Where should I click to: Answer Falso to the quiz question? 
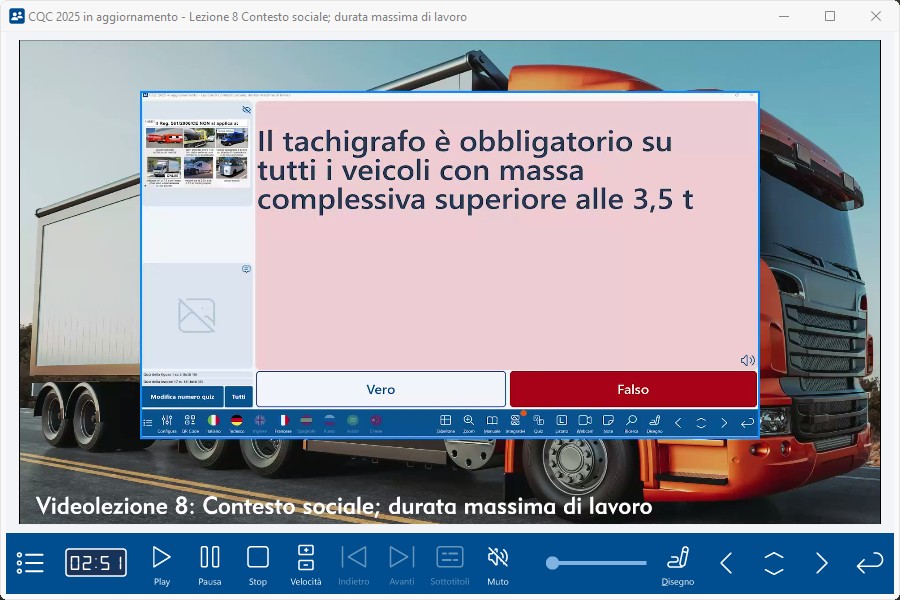click(x=633, y=389)
